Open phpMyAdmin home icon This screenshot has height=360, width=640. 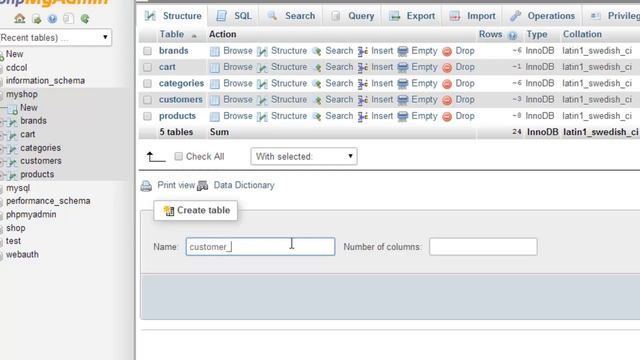[x=20, y=18]
